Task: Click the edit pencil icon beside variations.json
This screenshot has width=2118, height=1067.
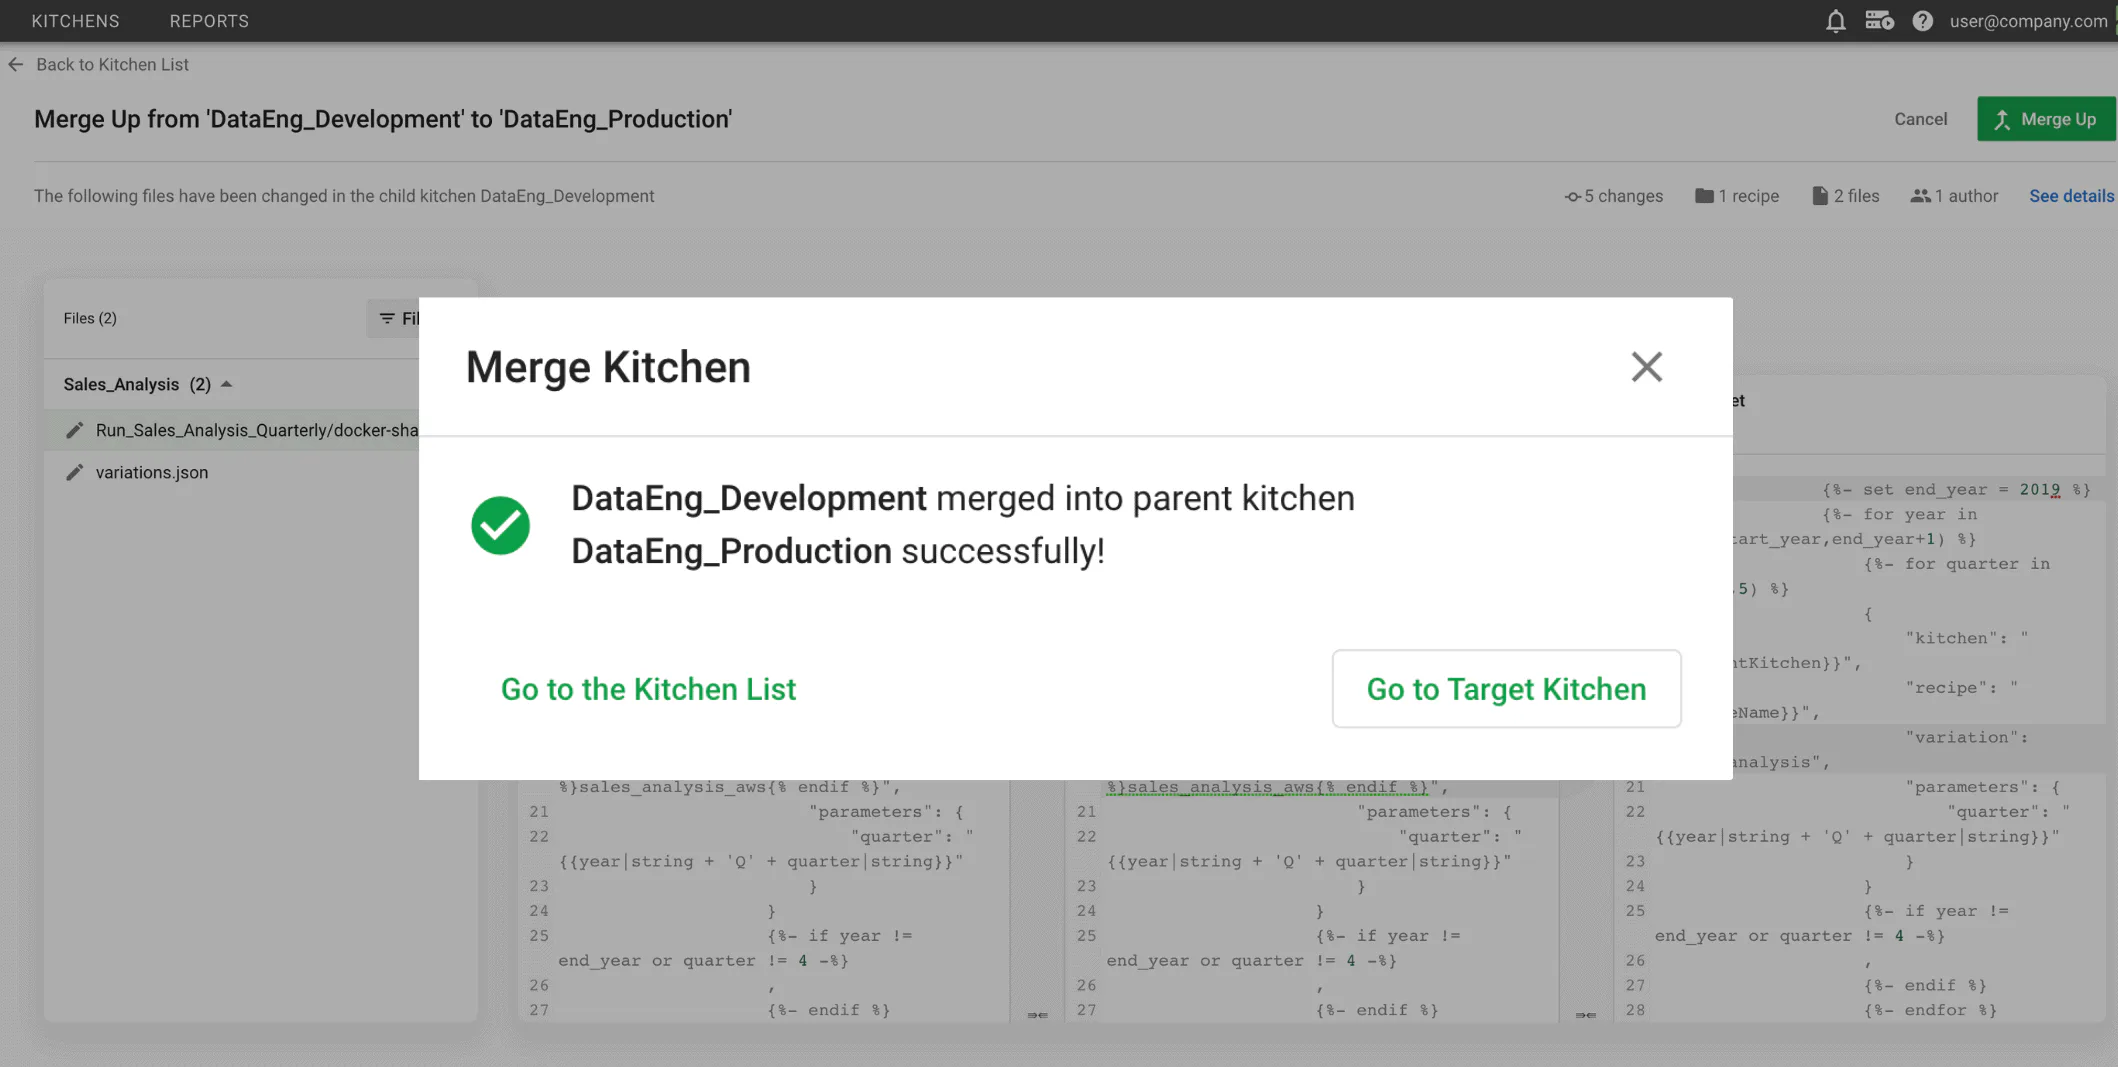Action: [x=74, y=472]
